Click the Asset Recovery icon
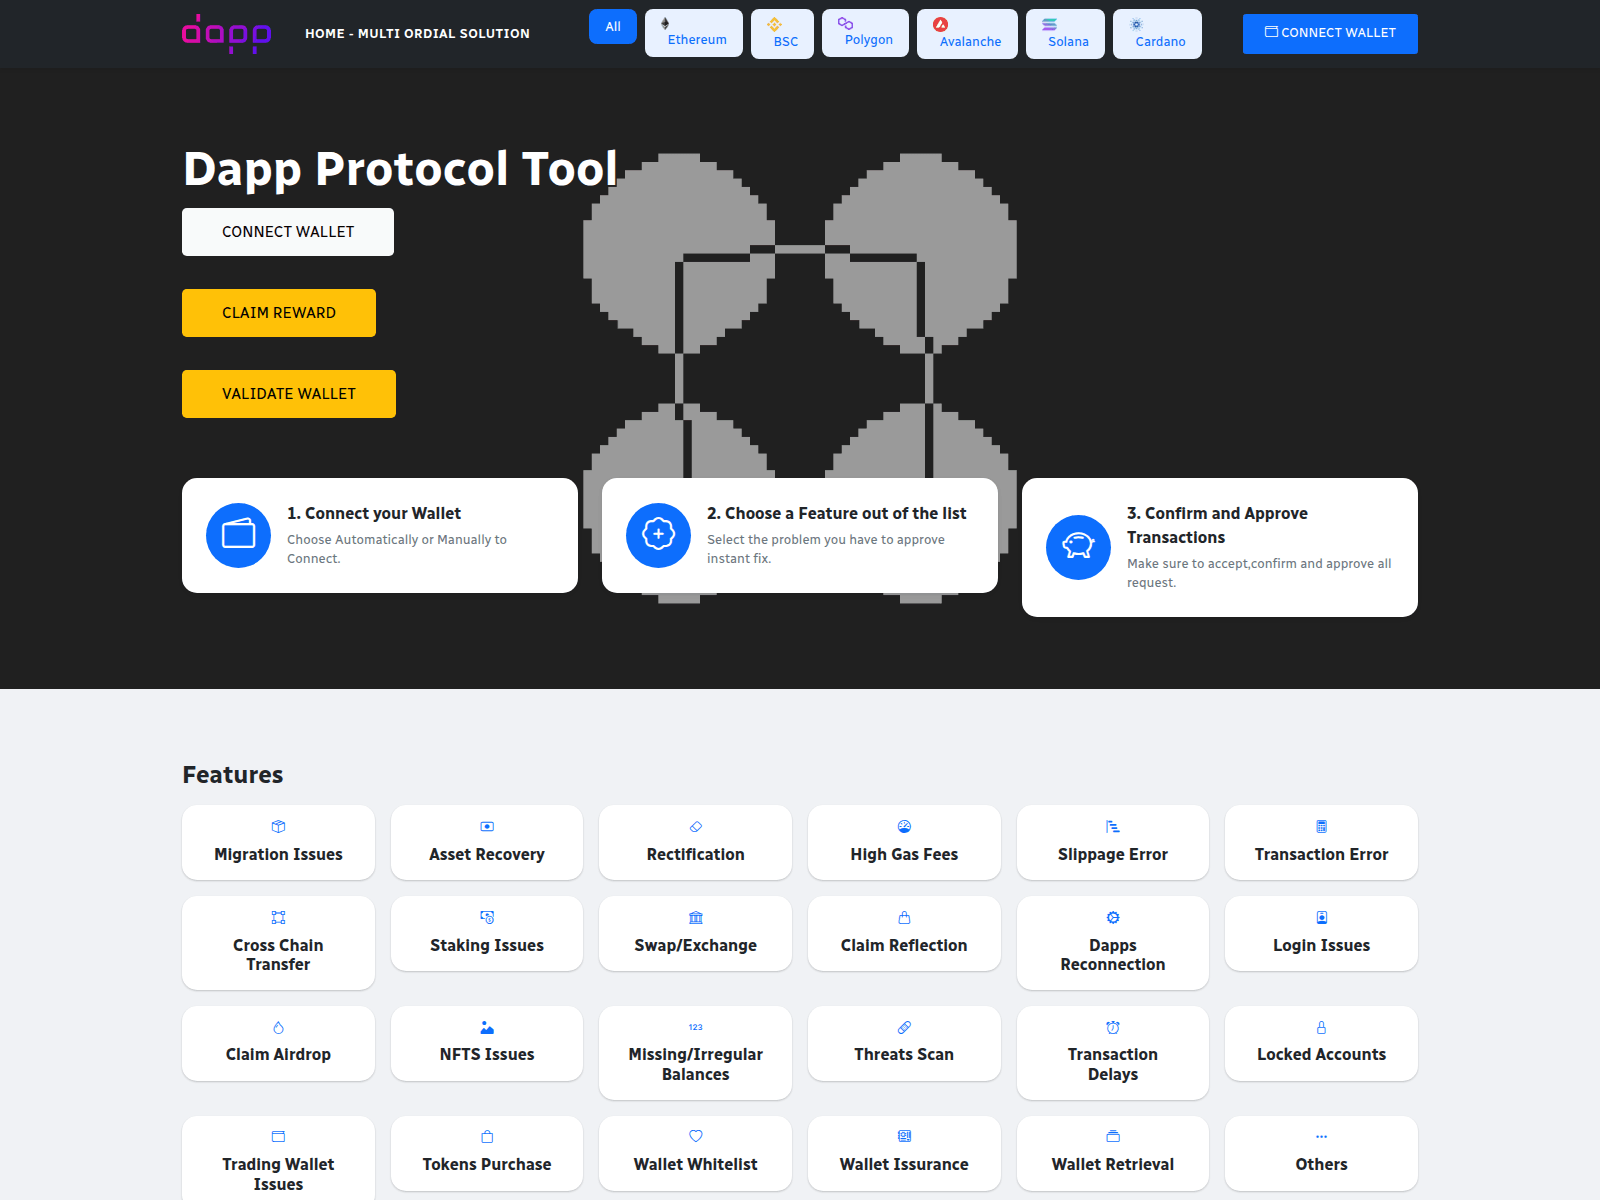Image resolution: width=1600 pixels, height=1200 pixels. (487, 827)
